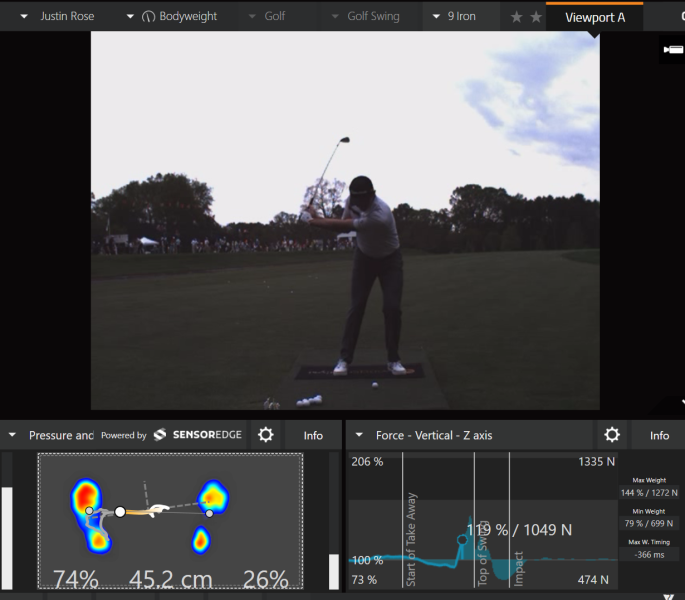The height and width of the screenshot is (600, 685).
Task: Click the 45.2 cm stance width value
Action: pyautogui.click(x=170, y=579)
